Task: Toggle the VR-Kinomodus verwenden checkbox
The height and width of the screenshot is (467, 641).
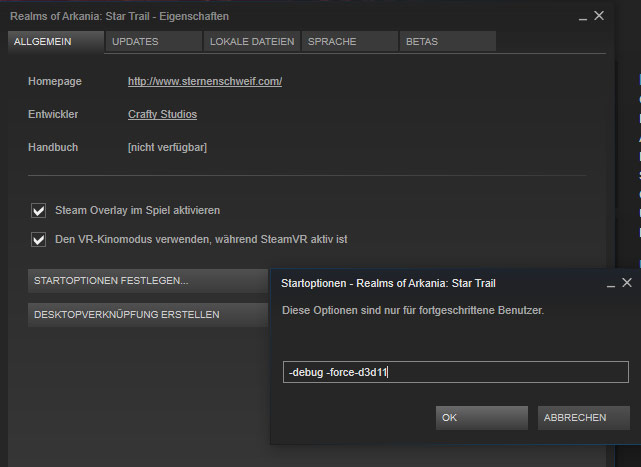Action: pyautogui.click(x=39, y=240)
